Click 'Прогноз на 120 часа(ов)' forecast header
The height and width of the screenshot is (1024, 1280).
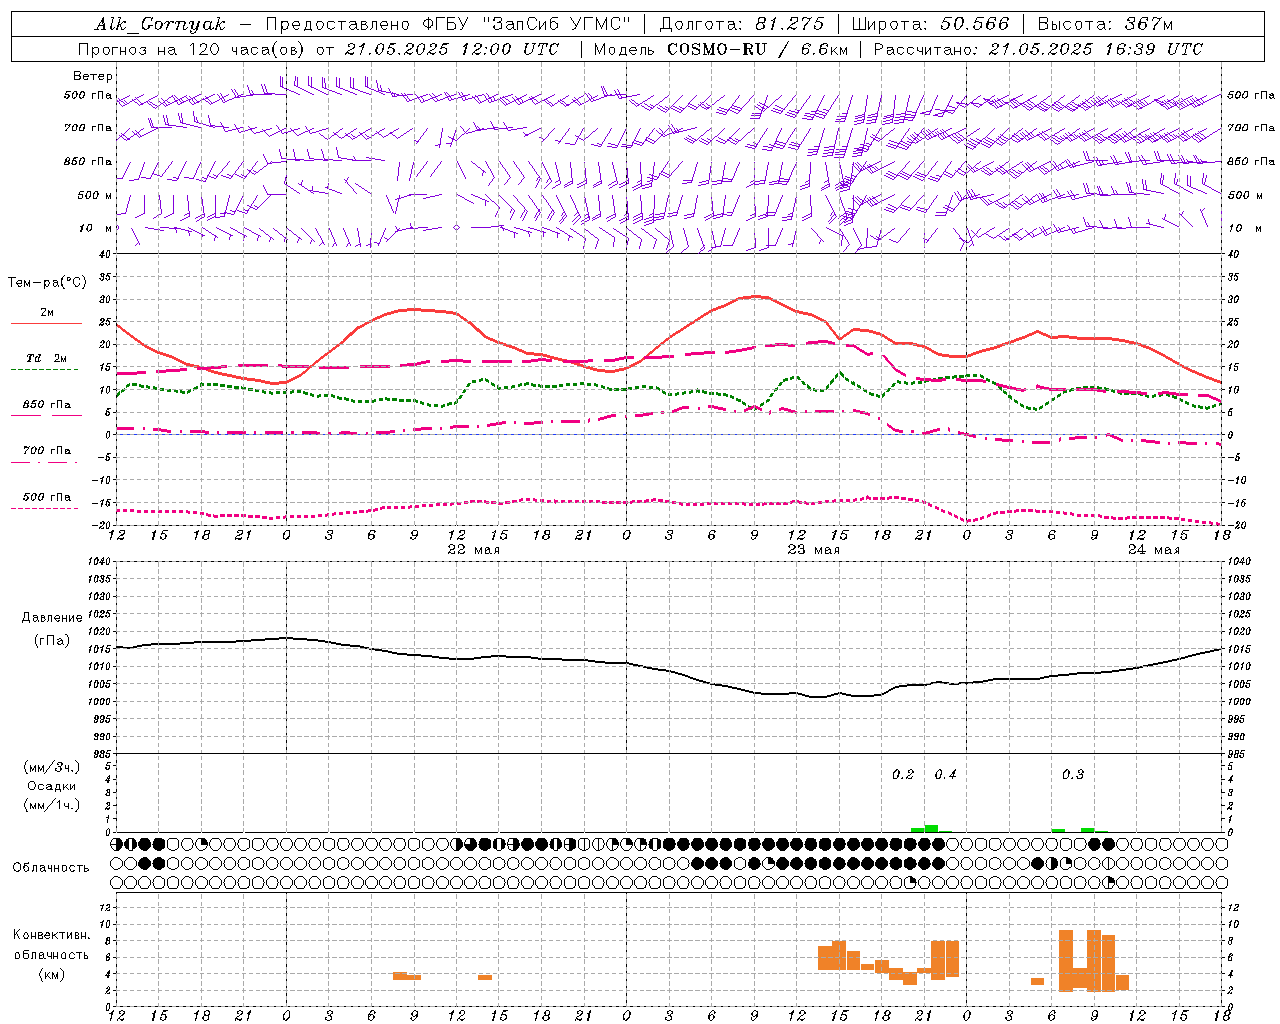tap(192, 49)
